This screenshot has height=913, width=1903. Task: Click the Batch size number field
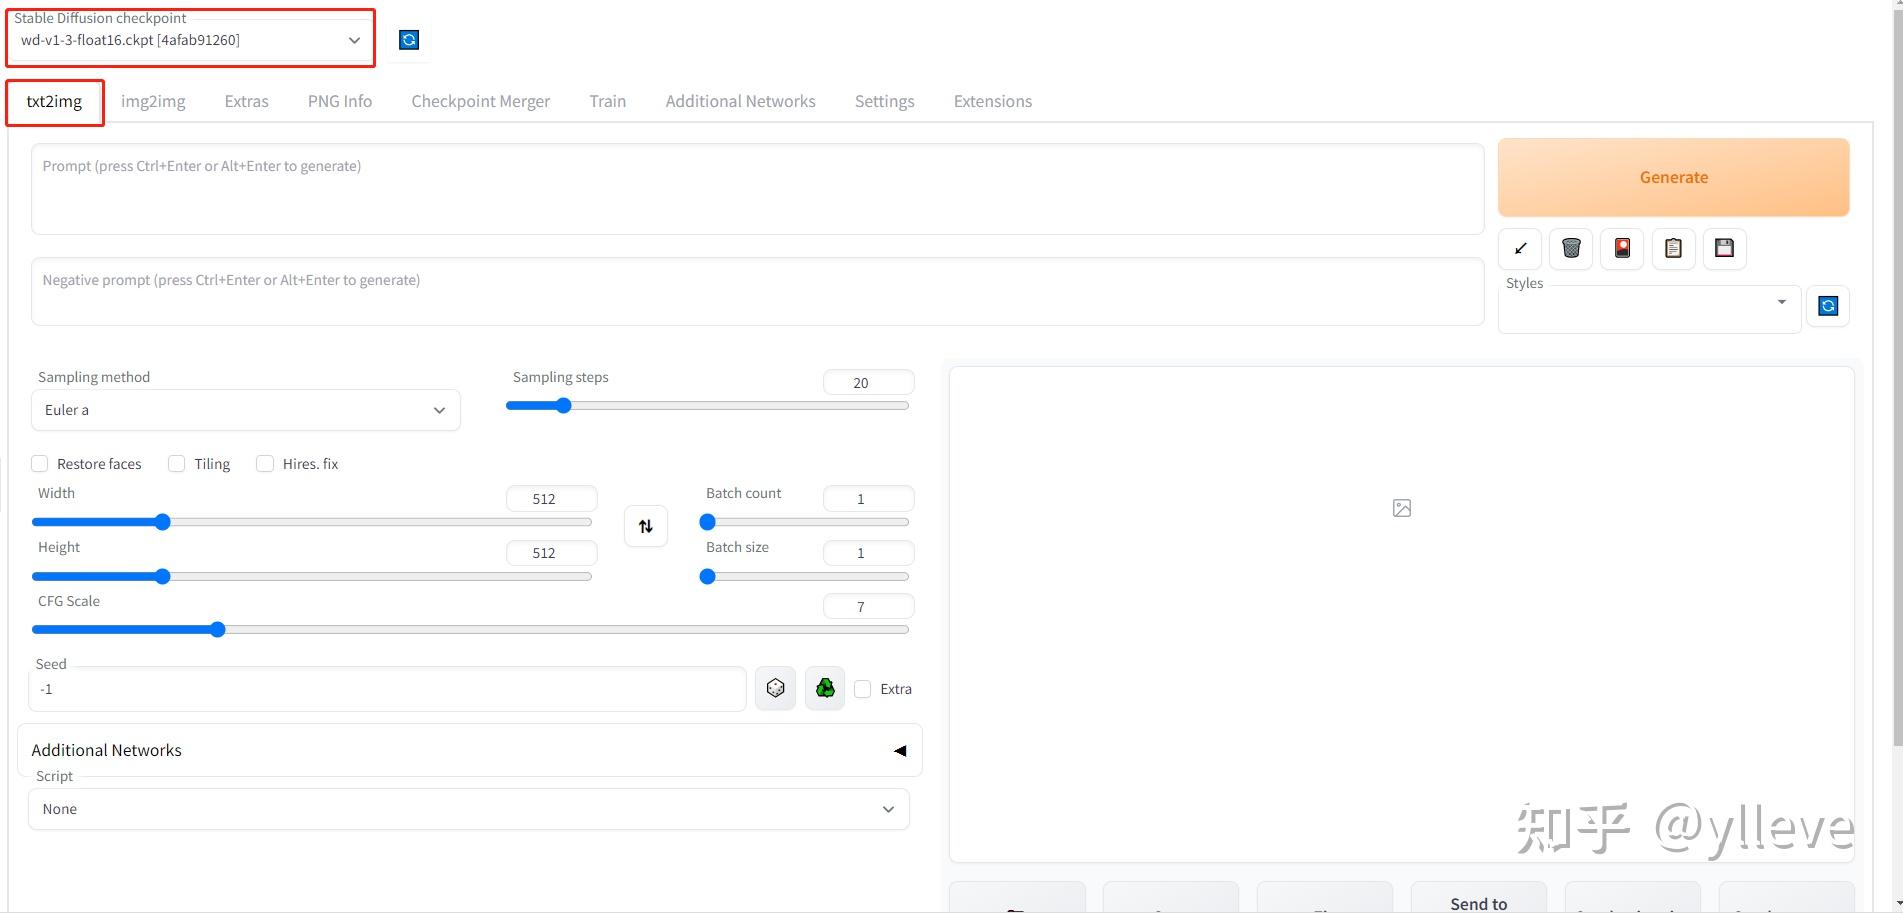868,553
